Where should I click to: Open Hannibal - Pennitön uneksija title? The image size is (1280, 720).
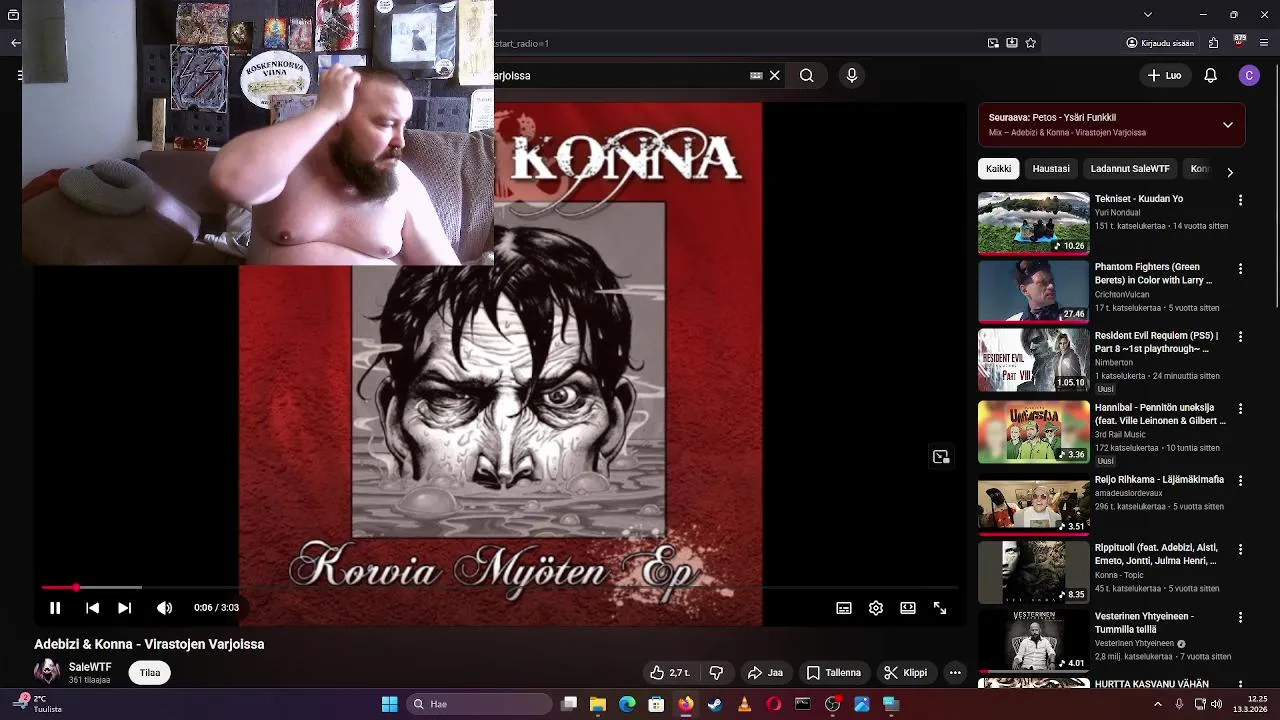pyautogui.click(x=1160, y=414)
